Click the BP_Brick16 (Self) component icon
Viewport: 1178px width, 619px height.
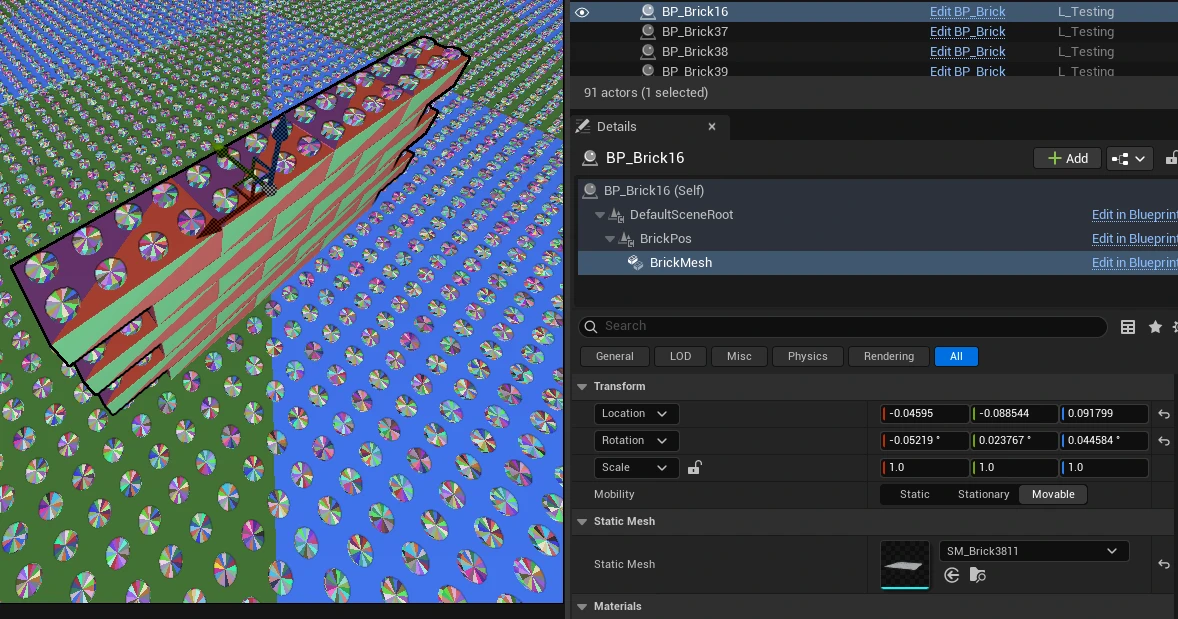click(591, 191)
